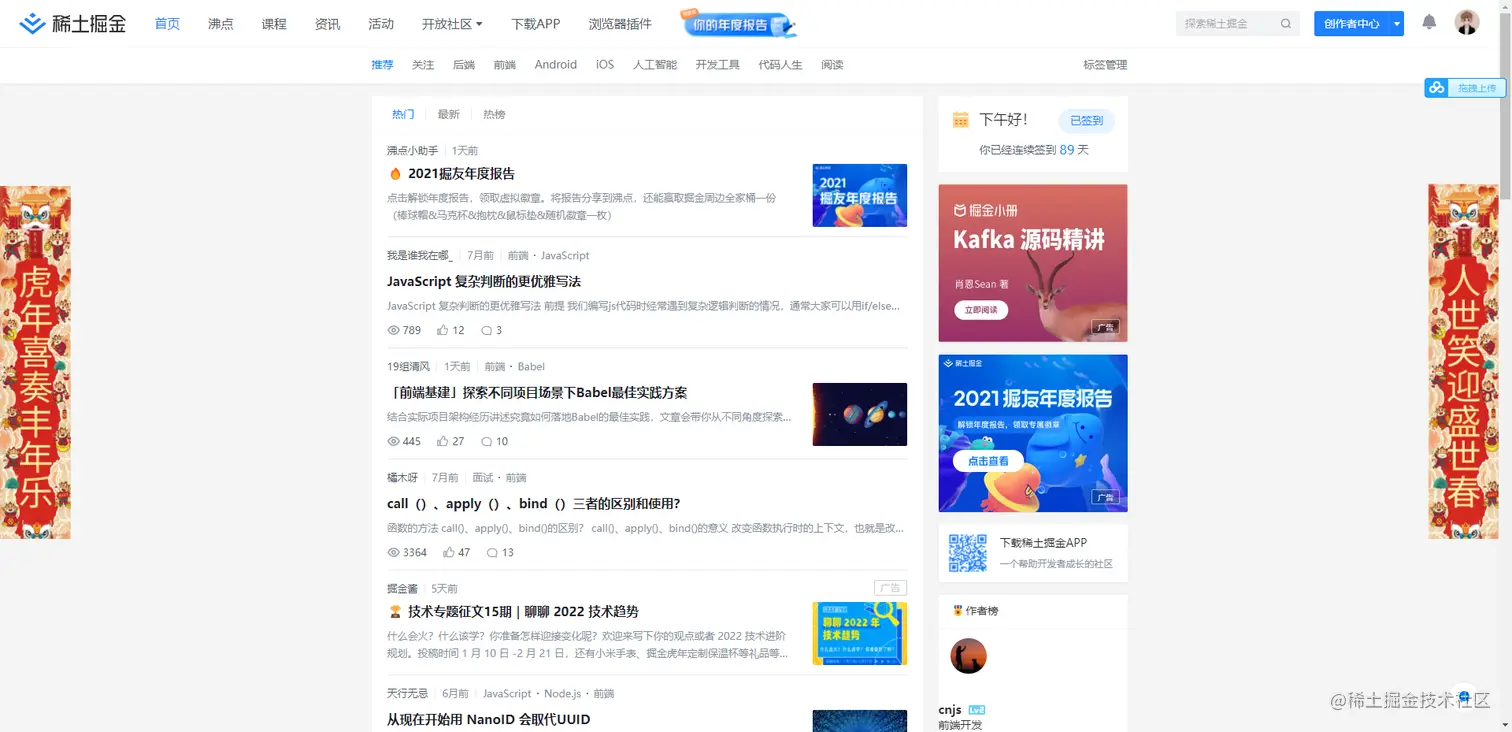
Task: Open the 资讯 nav item
Action: 327,24
